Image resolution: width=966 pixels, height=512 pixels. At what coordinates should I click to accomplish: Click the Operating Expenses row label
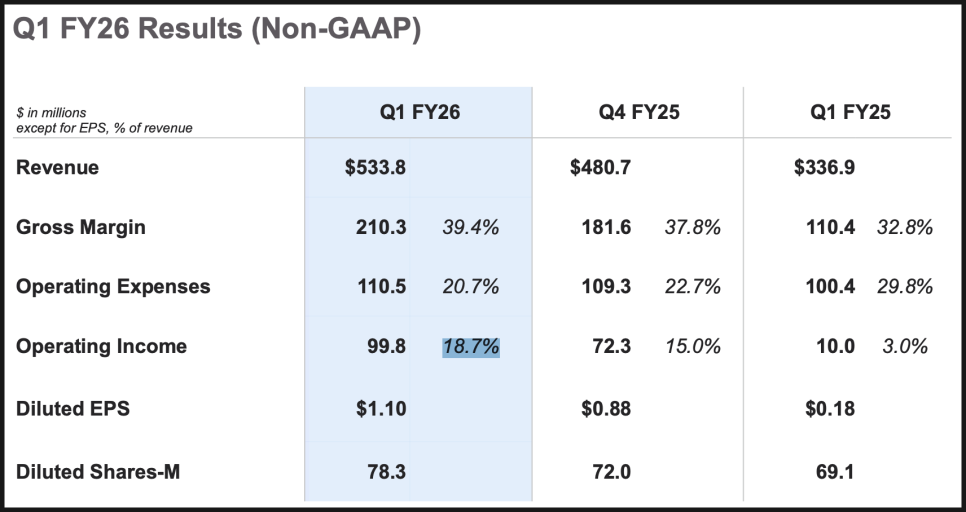(x=113, y=287)
